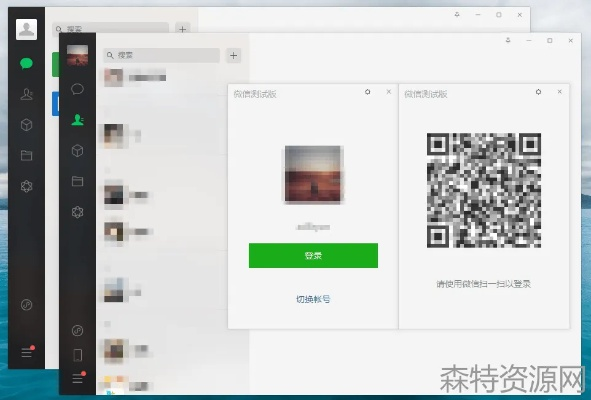Maximize the back WeChat window
The width and height of the screenshot is (591, 400).
point(499,15)
